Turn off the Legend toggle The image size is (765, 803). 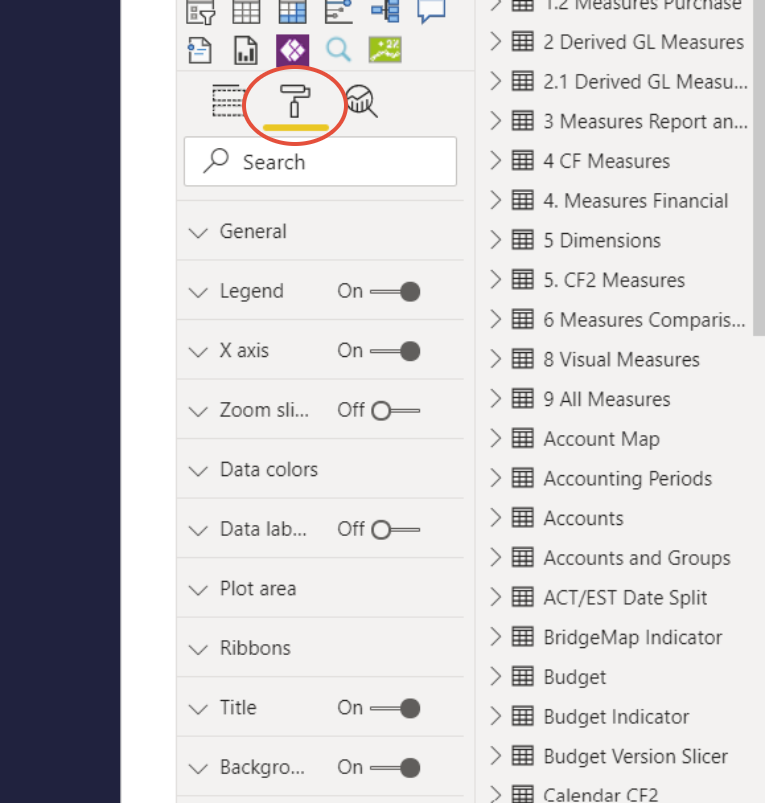pyautogui.click(x=395, y=292)
